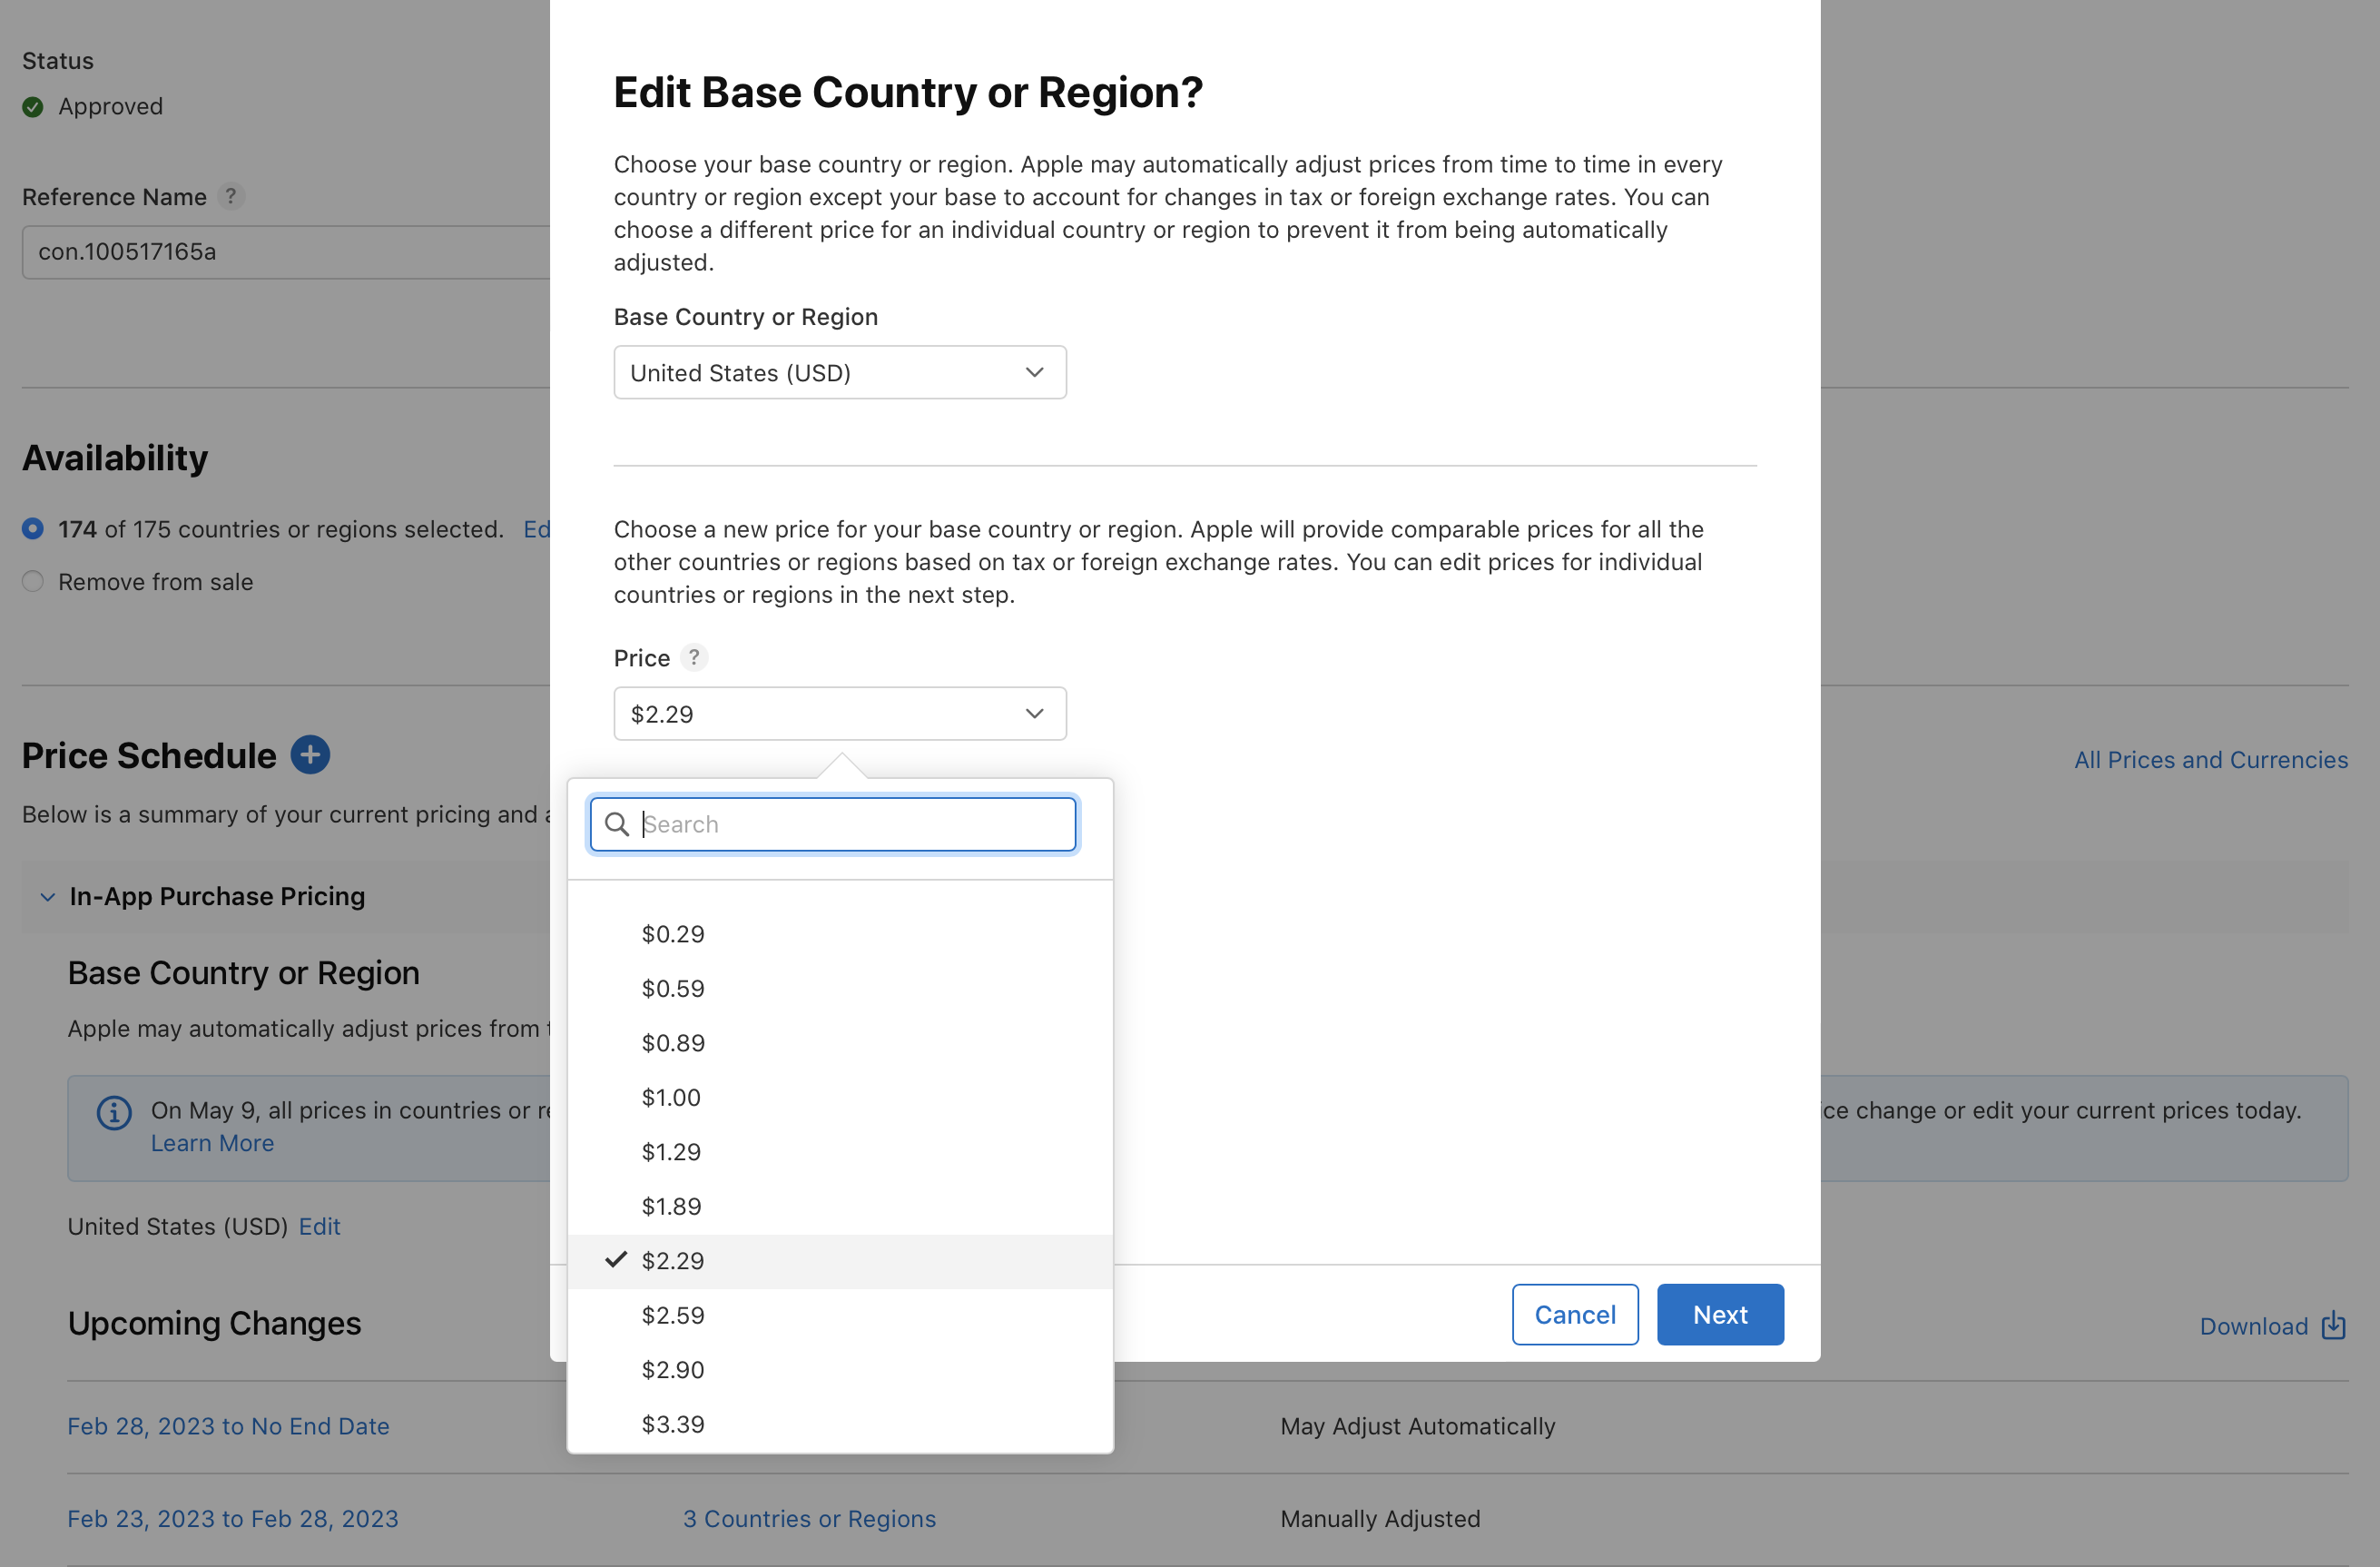Click the Price Schedule plus icon
This screenshot has width=2380, height=1567.
(310, 755)
